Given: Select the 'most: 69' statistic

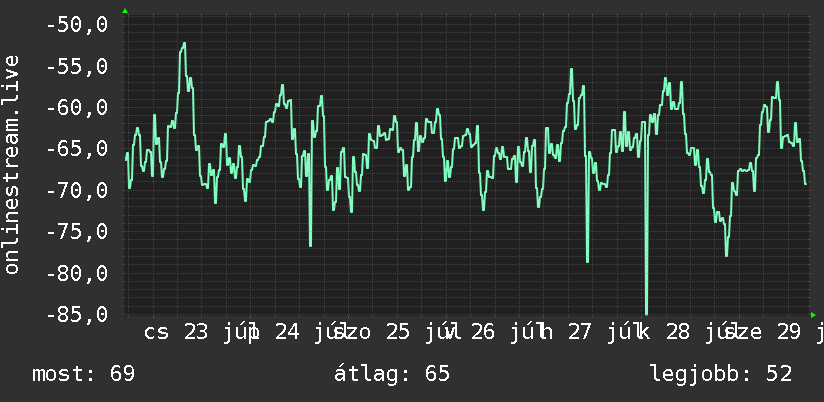Looking at the screenshot, I should tap(84, 374).
